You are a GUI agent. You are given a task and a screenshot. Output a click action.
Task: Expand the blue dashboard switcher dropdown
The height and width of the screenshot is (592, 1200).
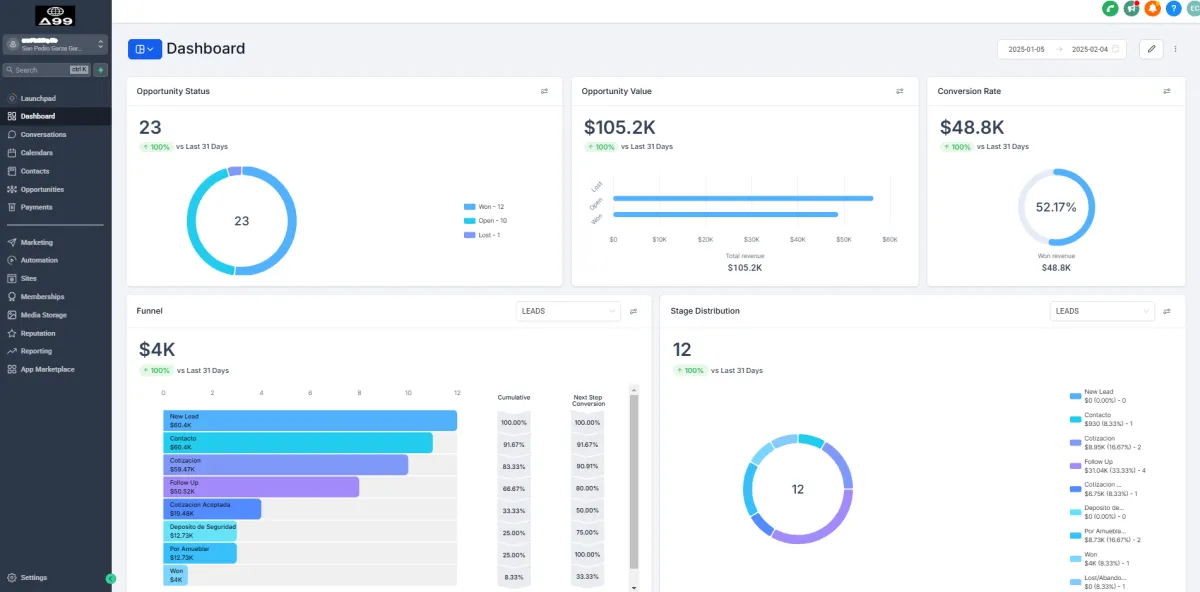(145, 48)
